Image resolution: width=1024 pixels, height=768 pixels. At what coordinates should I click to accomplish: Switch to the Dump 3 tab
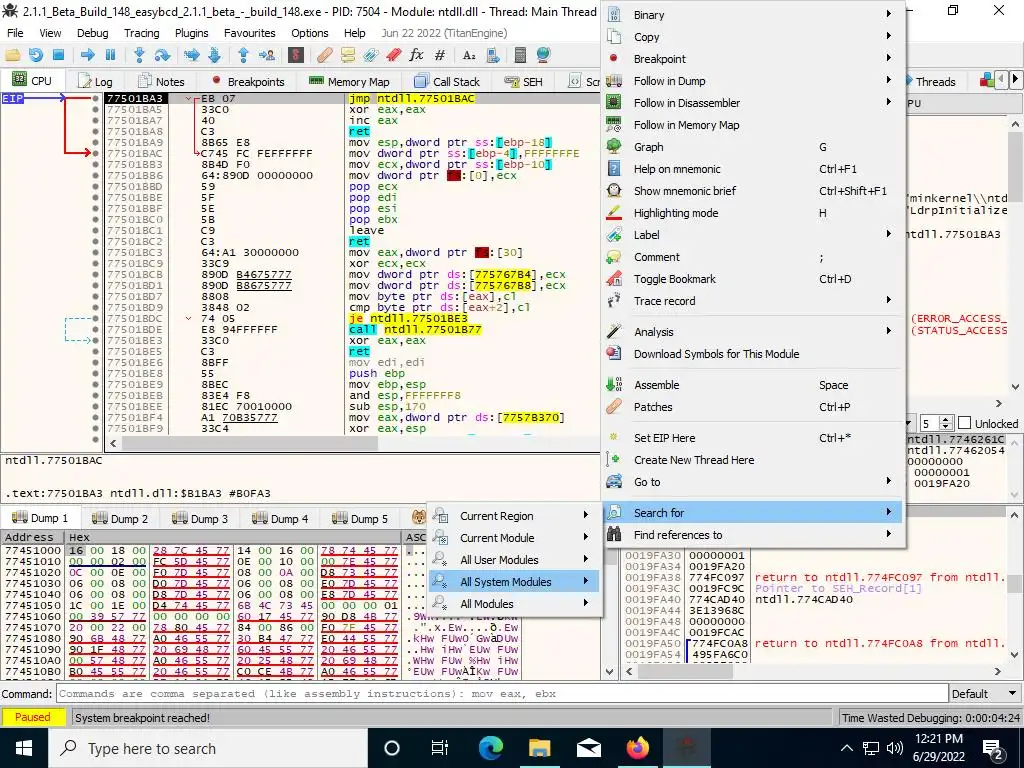(x=200, y=519)
